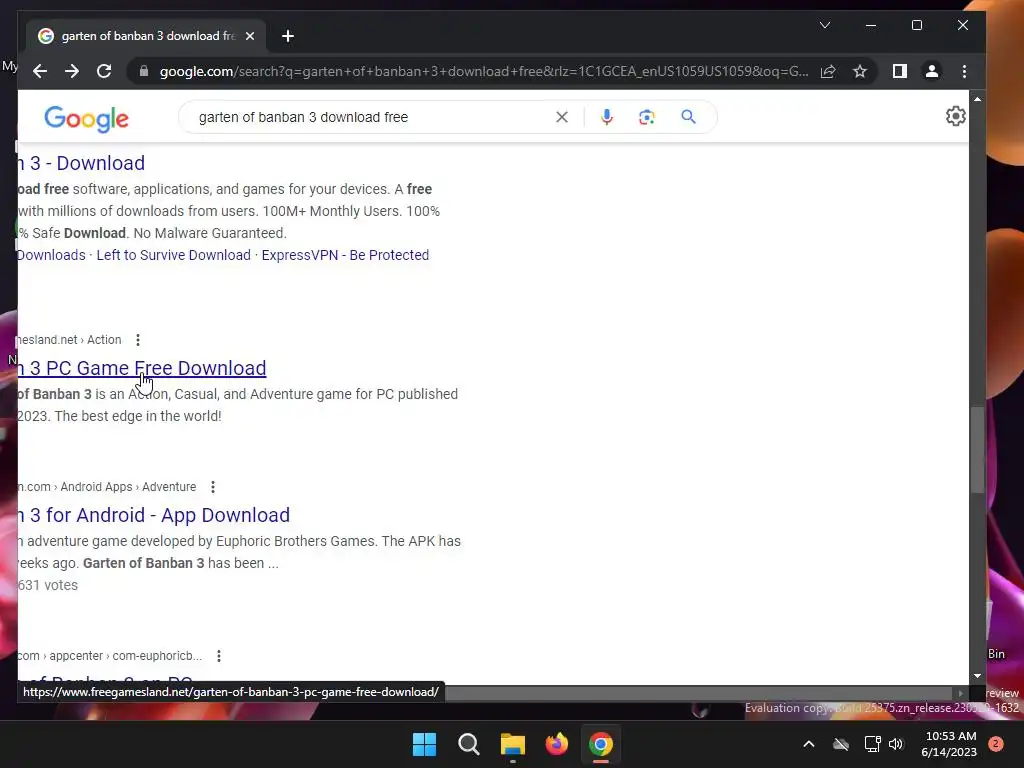
Task: Select the garten of banban 3 tab
Action: pyautogui.click(x=146, y=36)
